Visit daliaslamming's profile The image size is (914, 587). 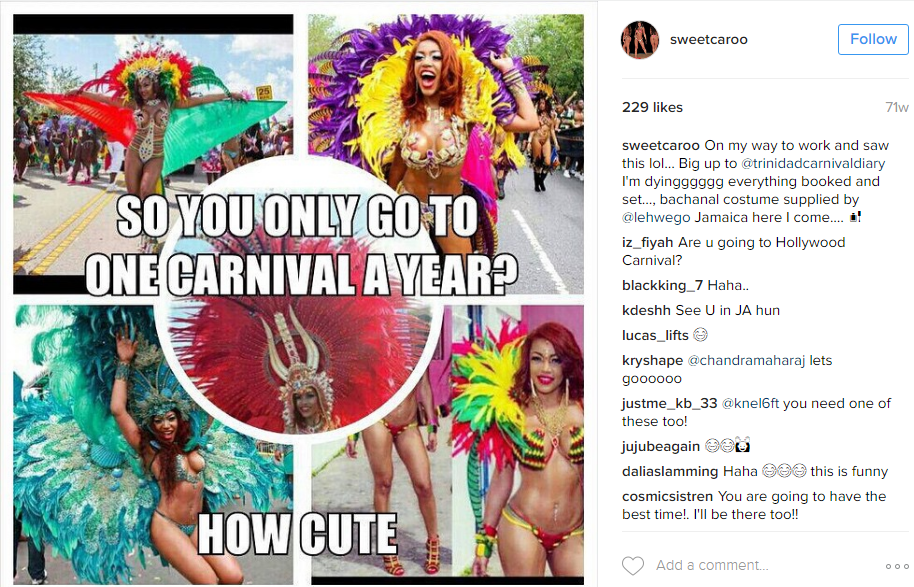[670, 472]
